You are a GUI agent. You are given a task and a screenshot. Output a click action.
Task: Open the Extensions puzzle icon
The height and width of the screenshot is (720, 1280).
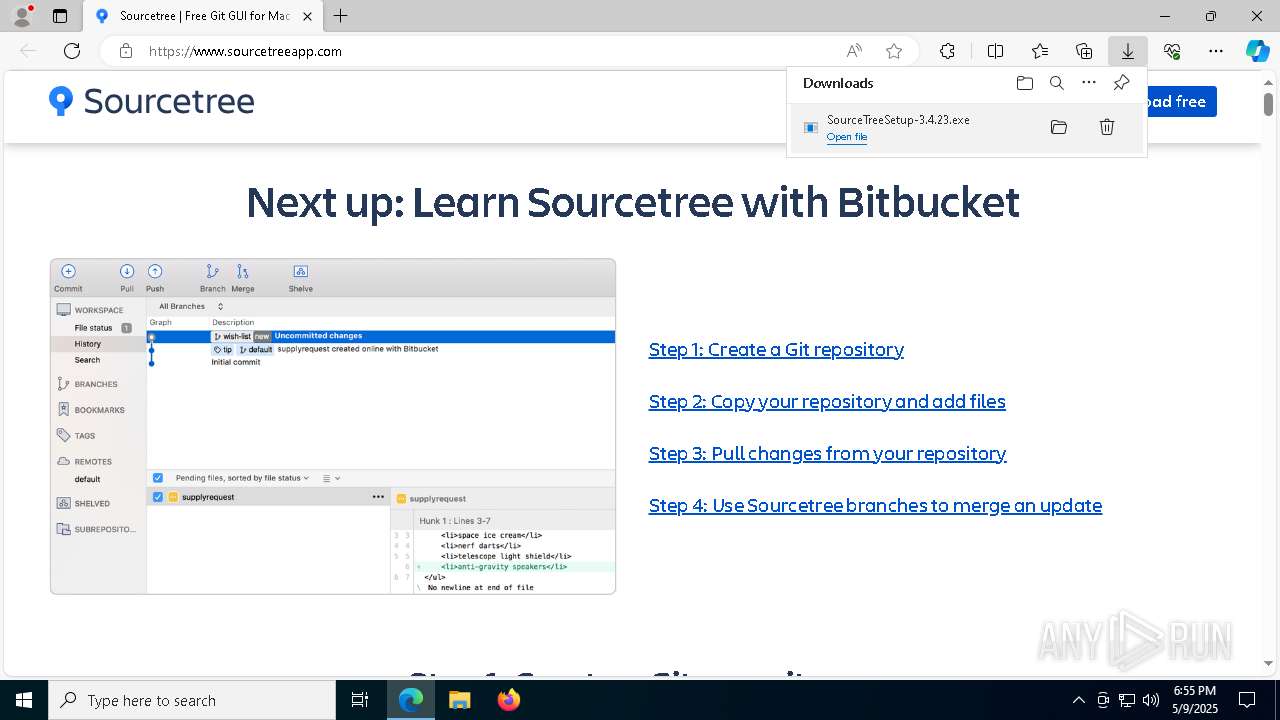pos(947,51)
